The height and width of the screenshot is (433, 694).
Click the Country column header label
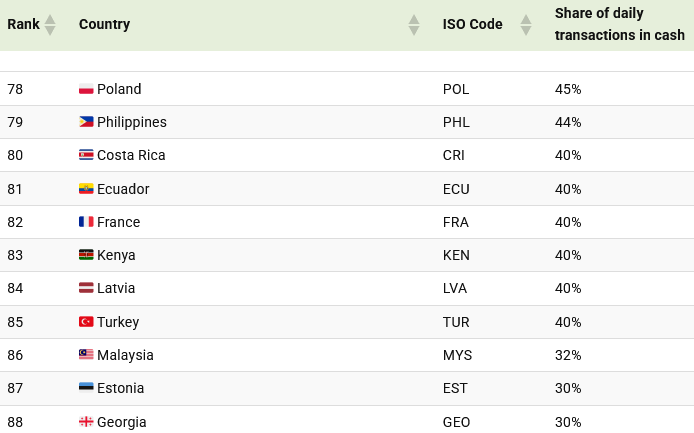(104, 24)
